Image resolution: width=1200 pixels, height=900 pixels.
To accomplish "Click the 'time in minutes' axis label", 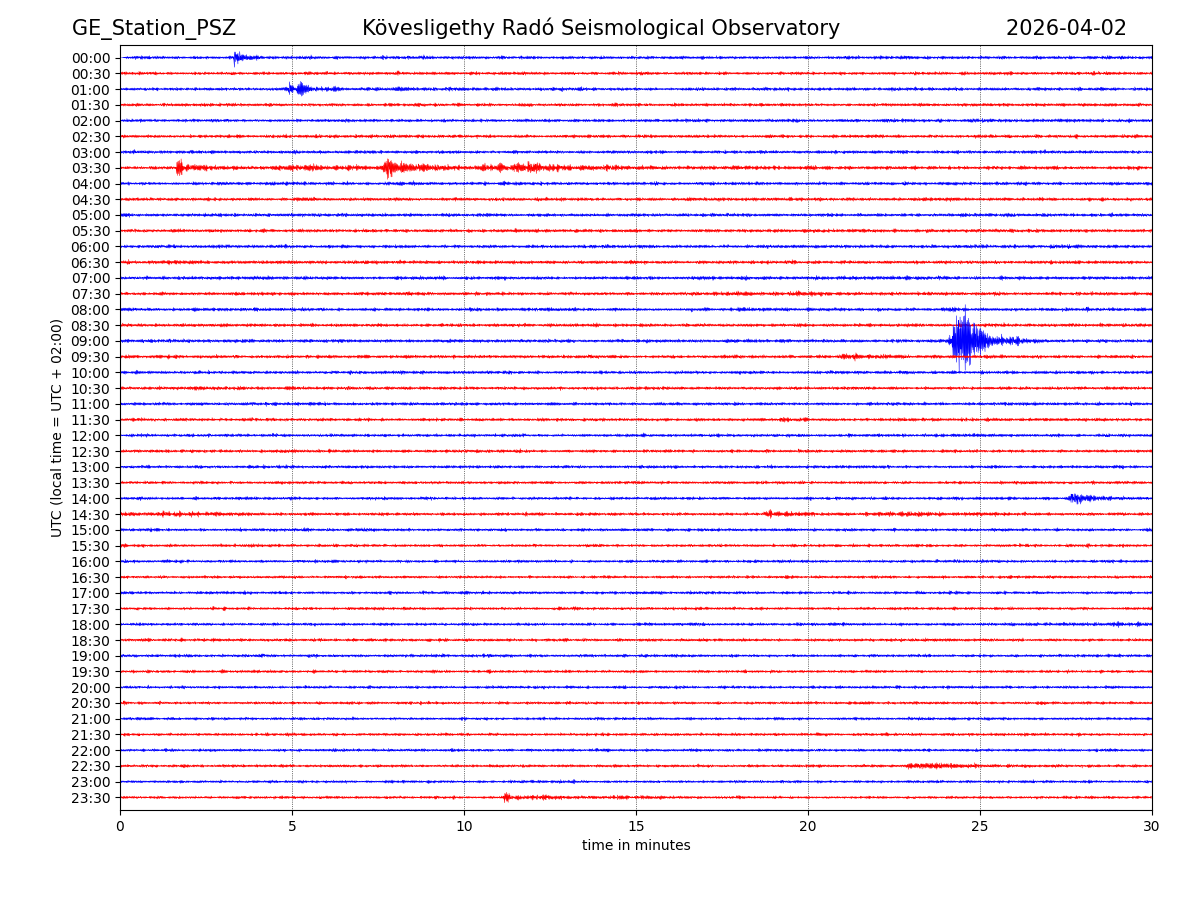I will [636, 846].
